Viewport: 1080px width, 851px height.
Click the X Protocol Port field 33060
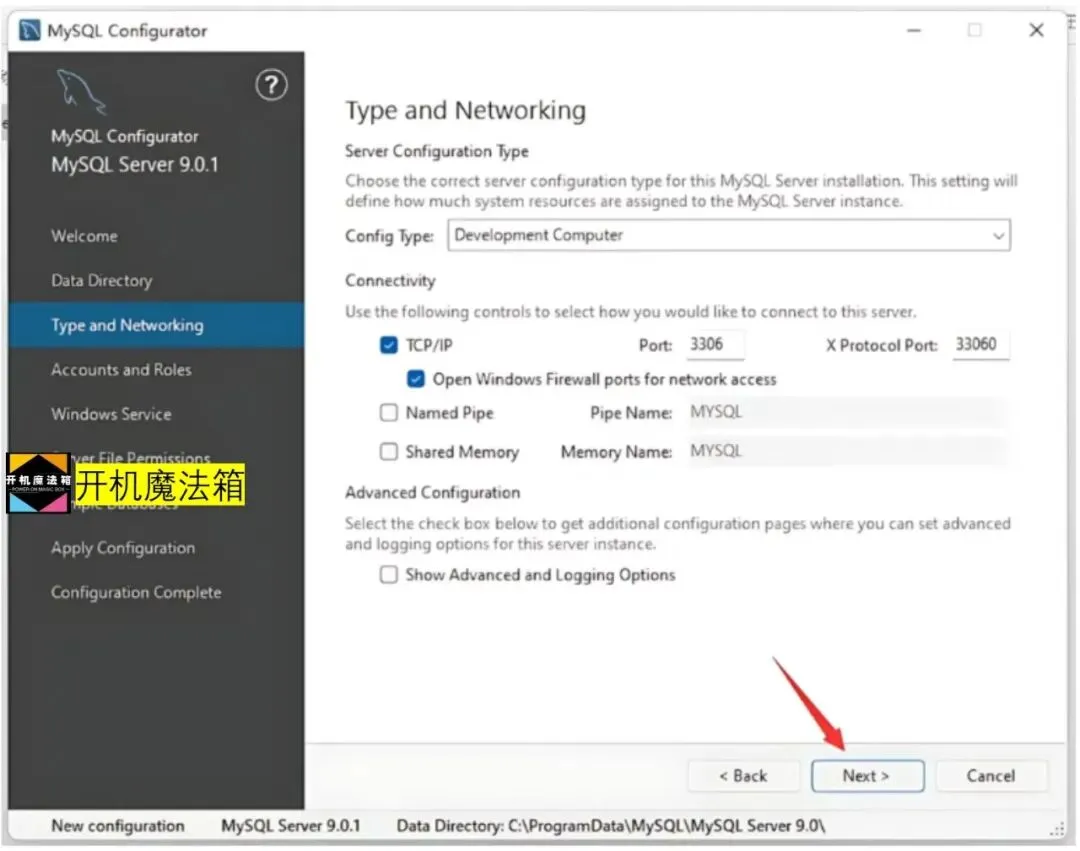[980, 344]
